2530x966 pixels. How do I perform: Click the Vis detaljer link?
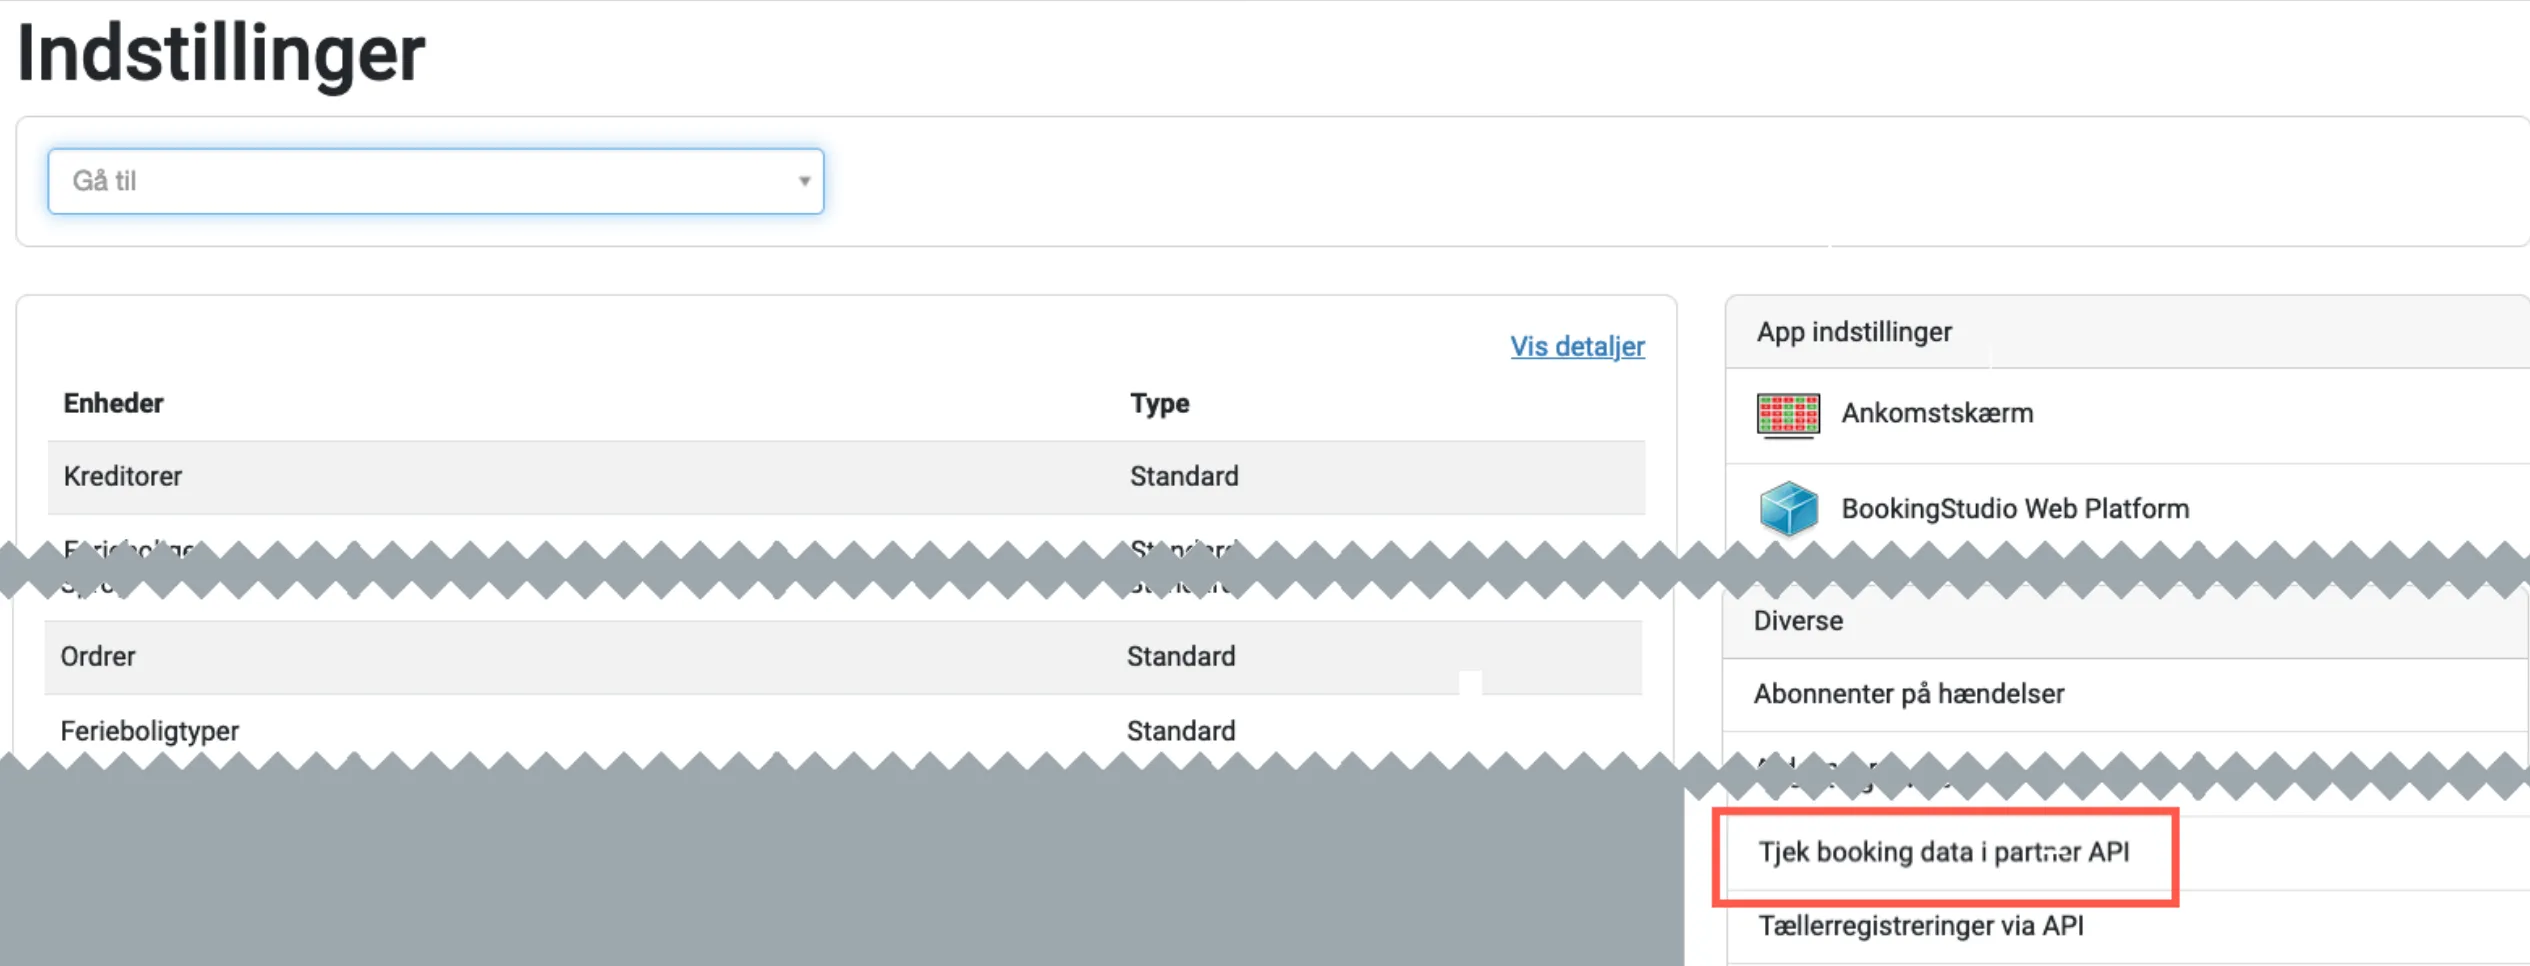(x=1576, y=346)
